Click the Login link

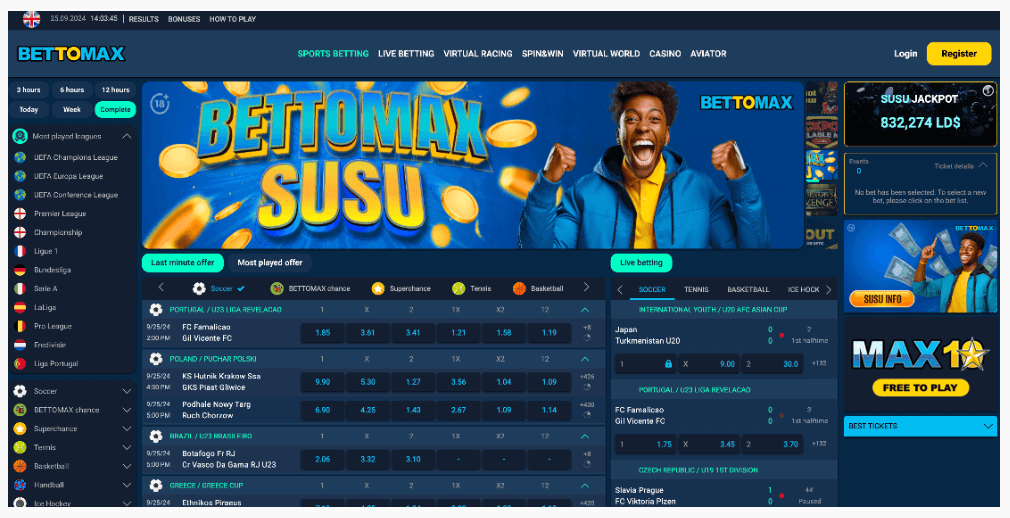tap(905, 53)
